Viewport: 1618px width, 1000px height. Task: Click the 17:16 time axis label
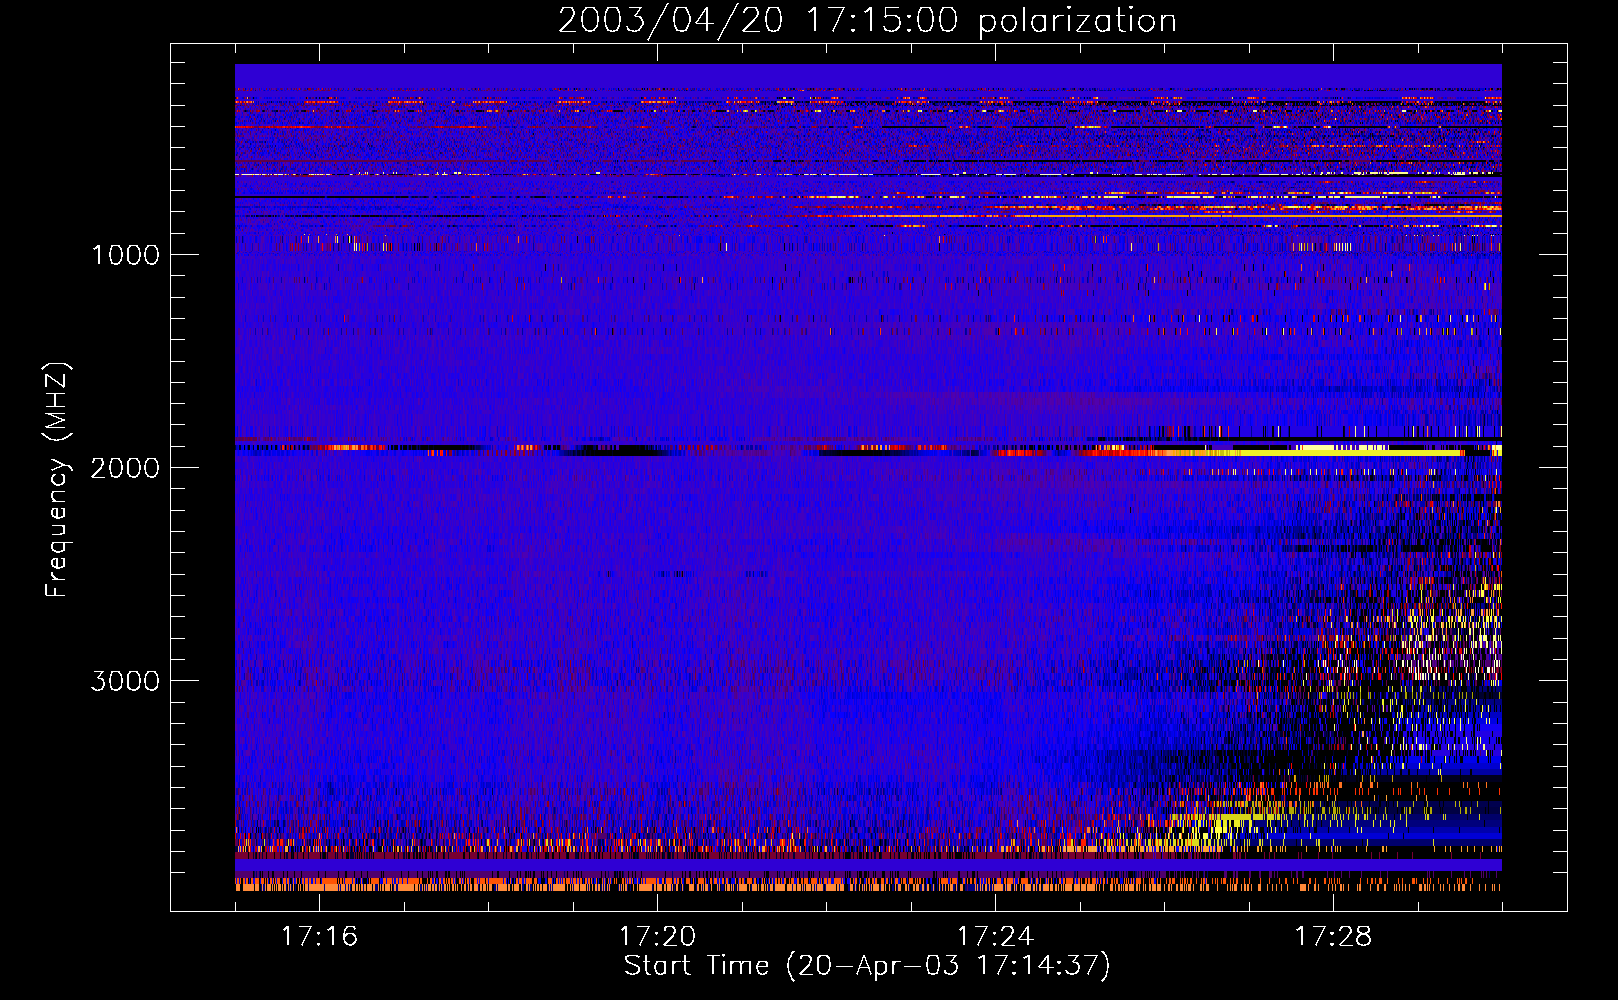click(x=319, y=937)
